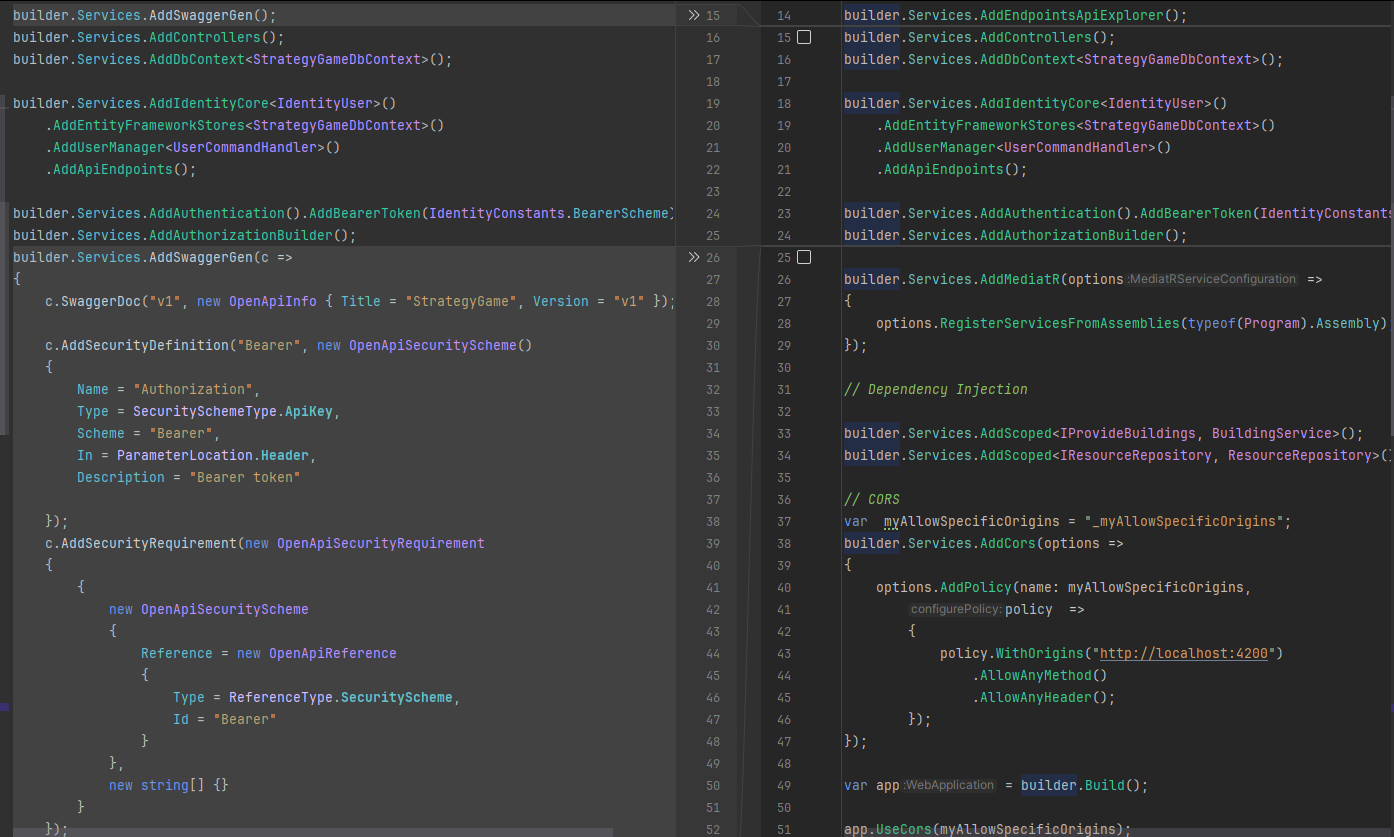Viewport: 1394px width, 837px height.
Task: Click 'new string[] {}' text
Action: coord(168,785)
